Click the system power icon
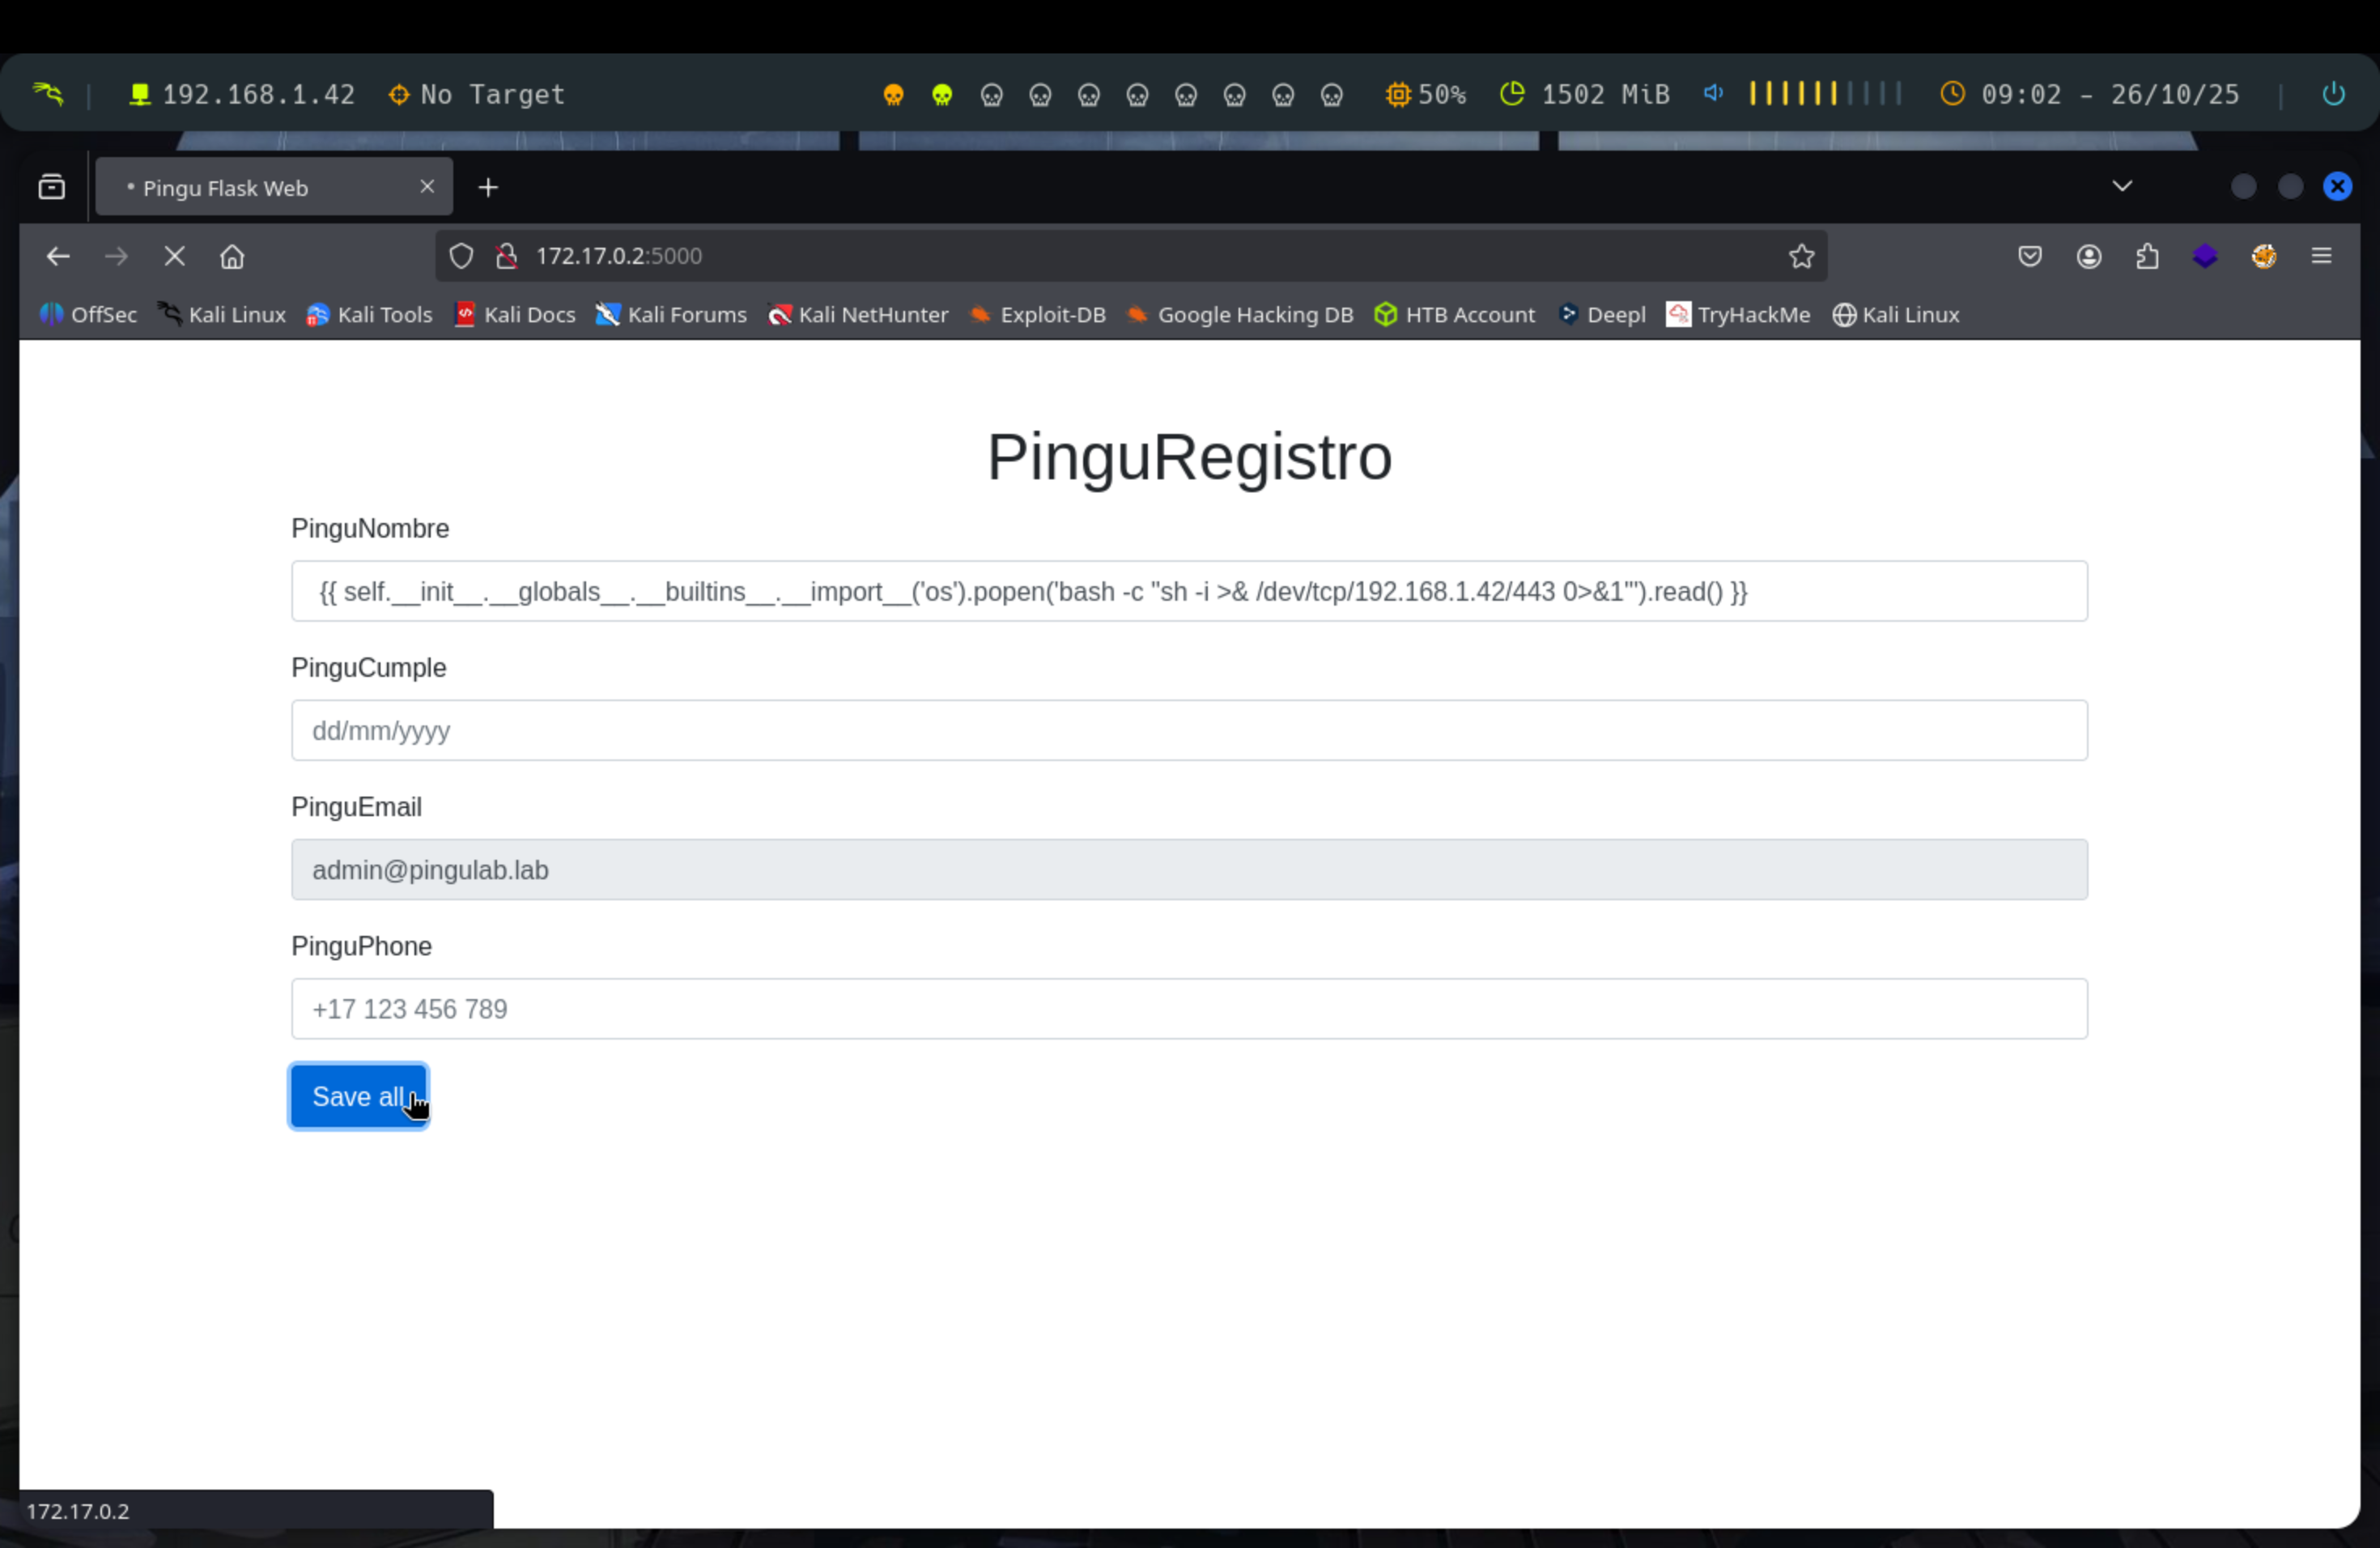 2333,94
